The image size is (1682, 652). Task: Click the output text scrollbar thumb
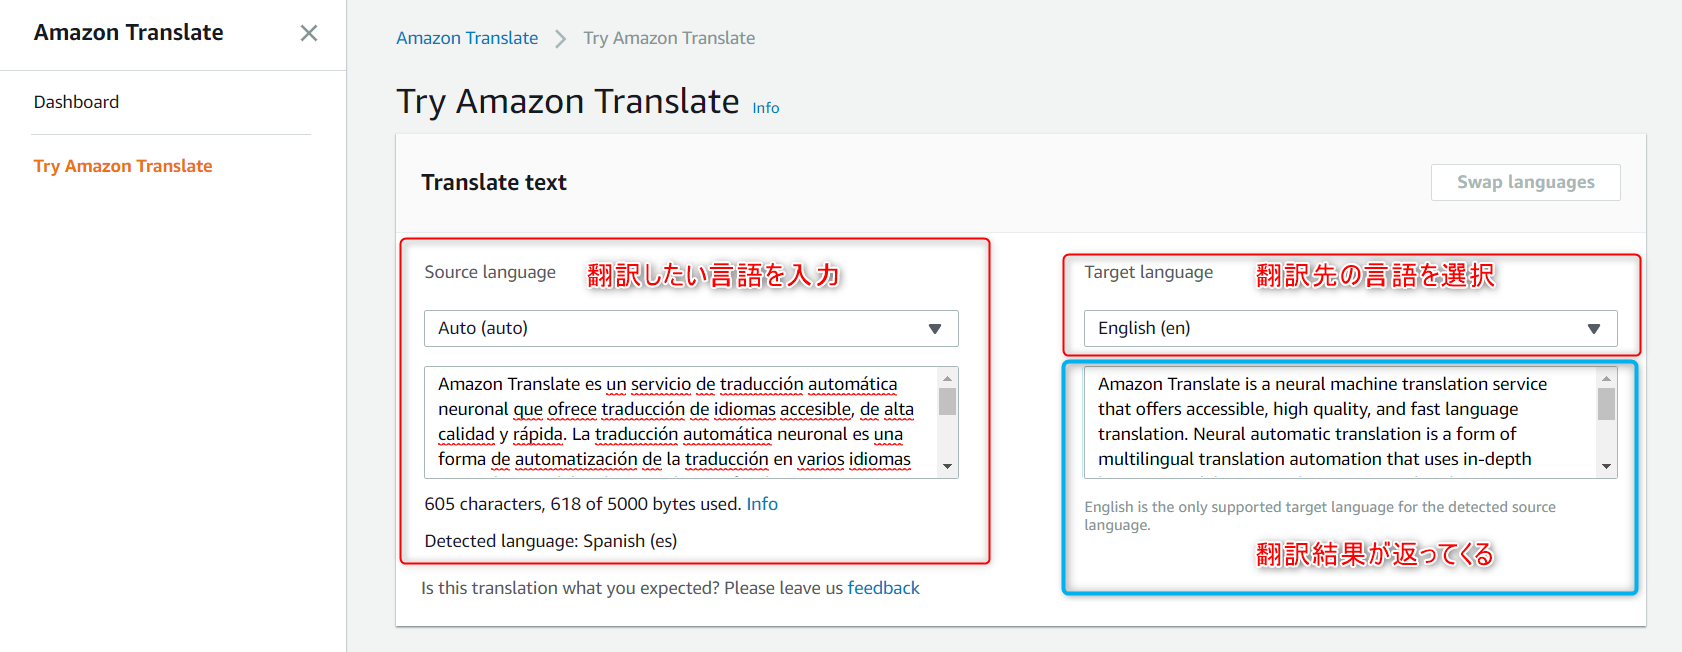(x=1606, y=404)
